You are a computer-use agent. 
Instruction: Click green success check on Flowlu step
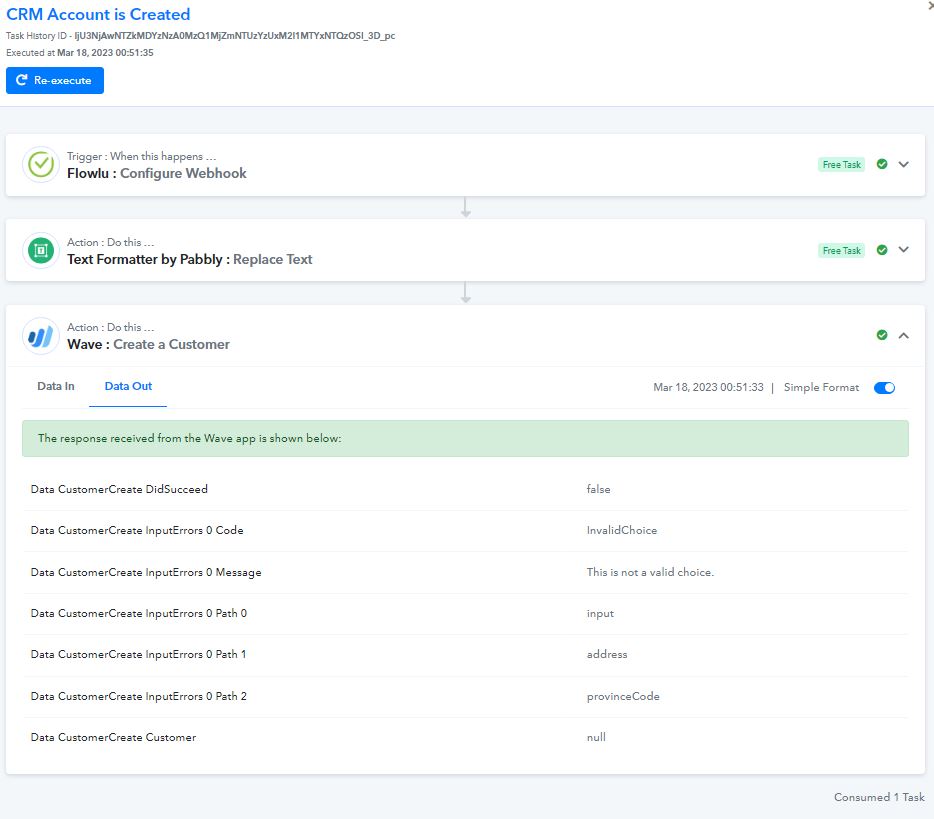point(882,164)
